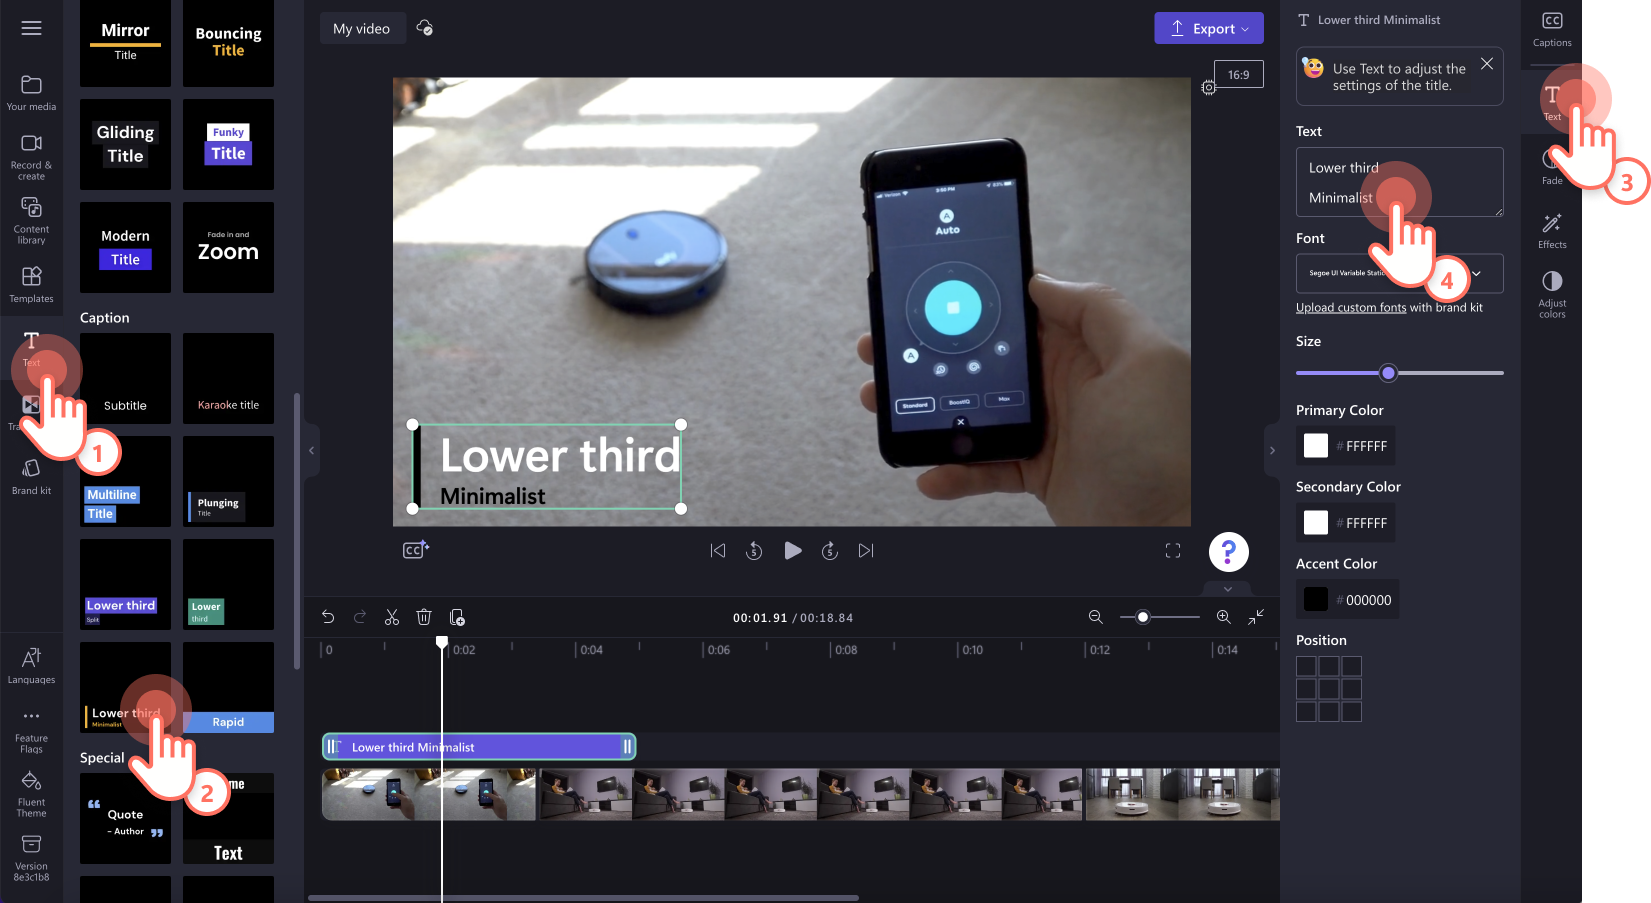Viewport: 1651px width, 903px height.
Task: Zoom out the timeline
Action: [x=1096, y=617]
